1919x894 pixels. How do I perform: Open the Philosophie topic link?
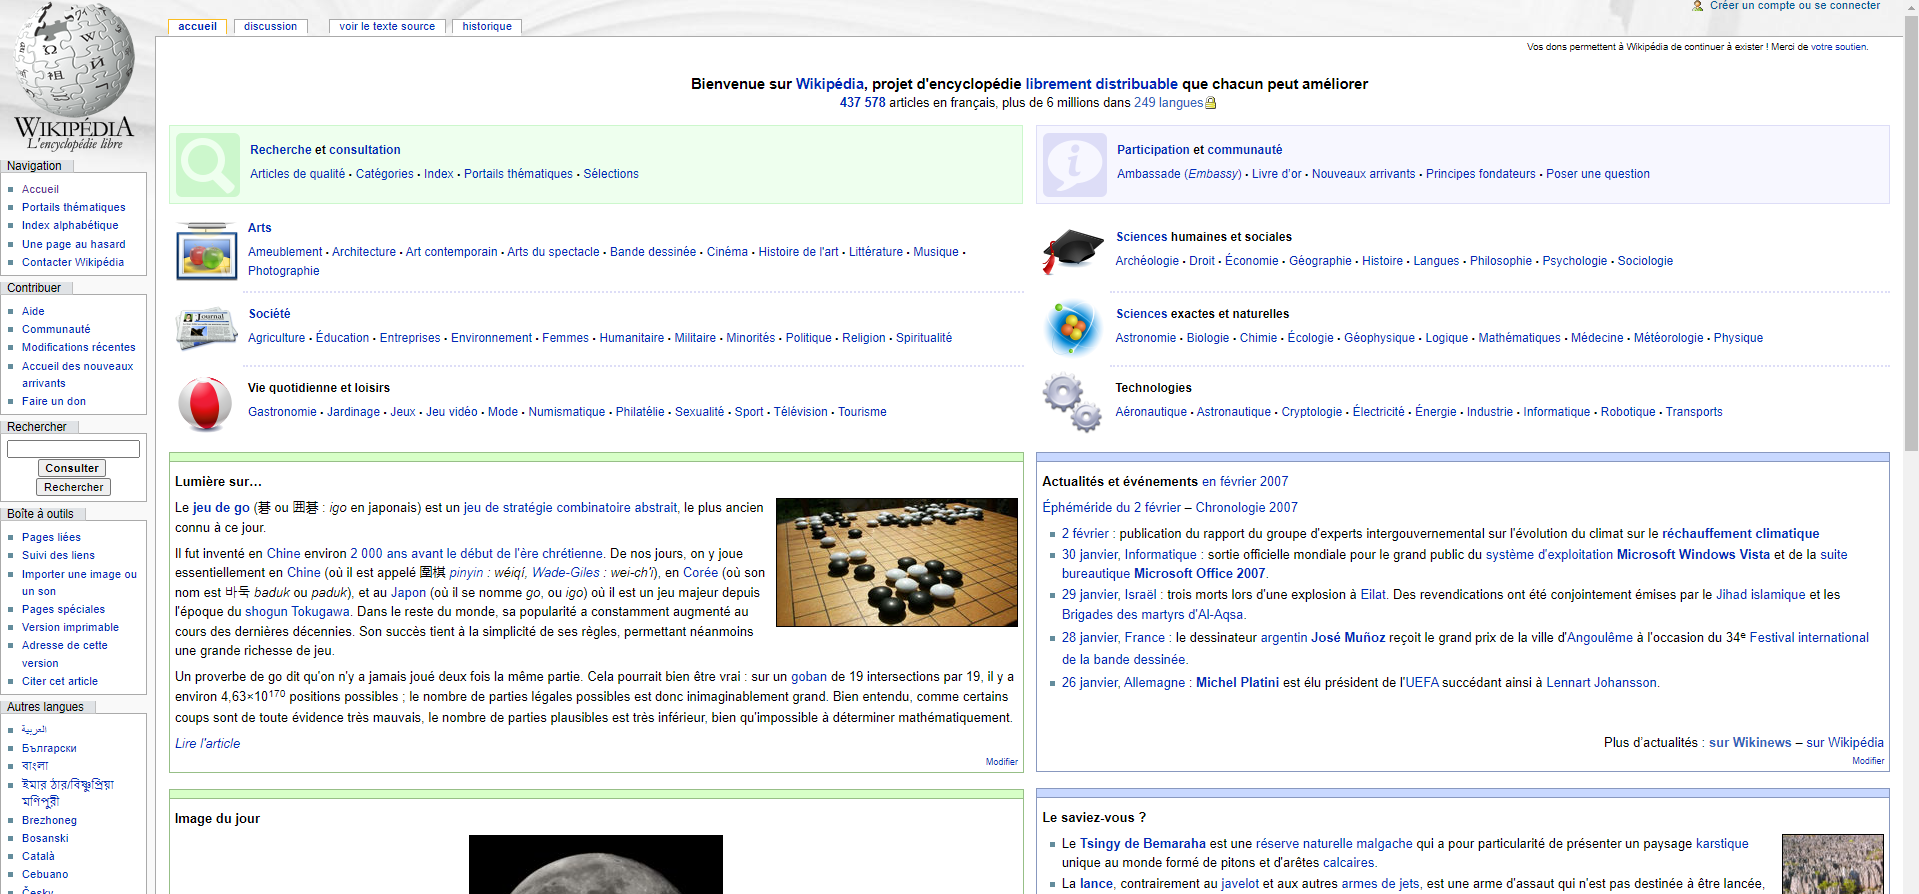(x=1500, y=261)
